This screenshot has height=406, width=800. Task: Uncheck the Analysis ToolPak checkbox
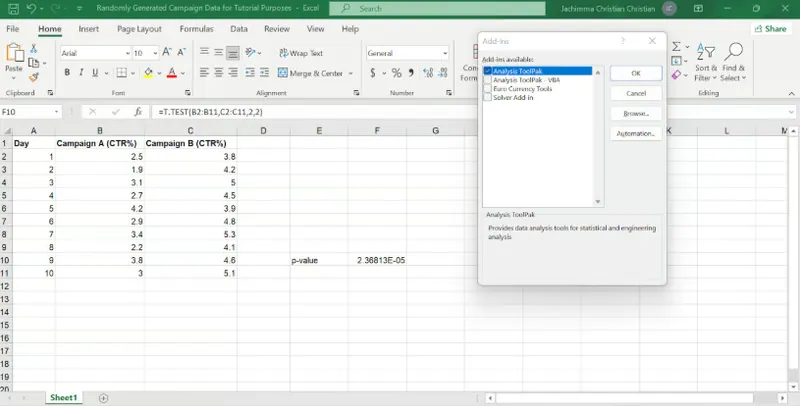pyautogui.click(x=487, y=72)
